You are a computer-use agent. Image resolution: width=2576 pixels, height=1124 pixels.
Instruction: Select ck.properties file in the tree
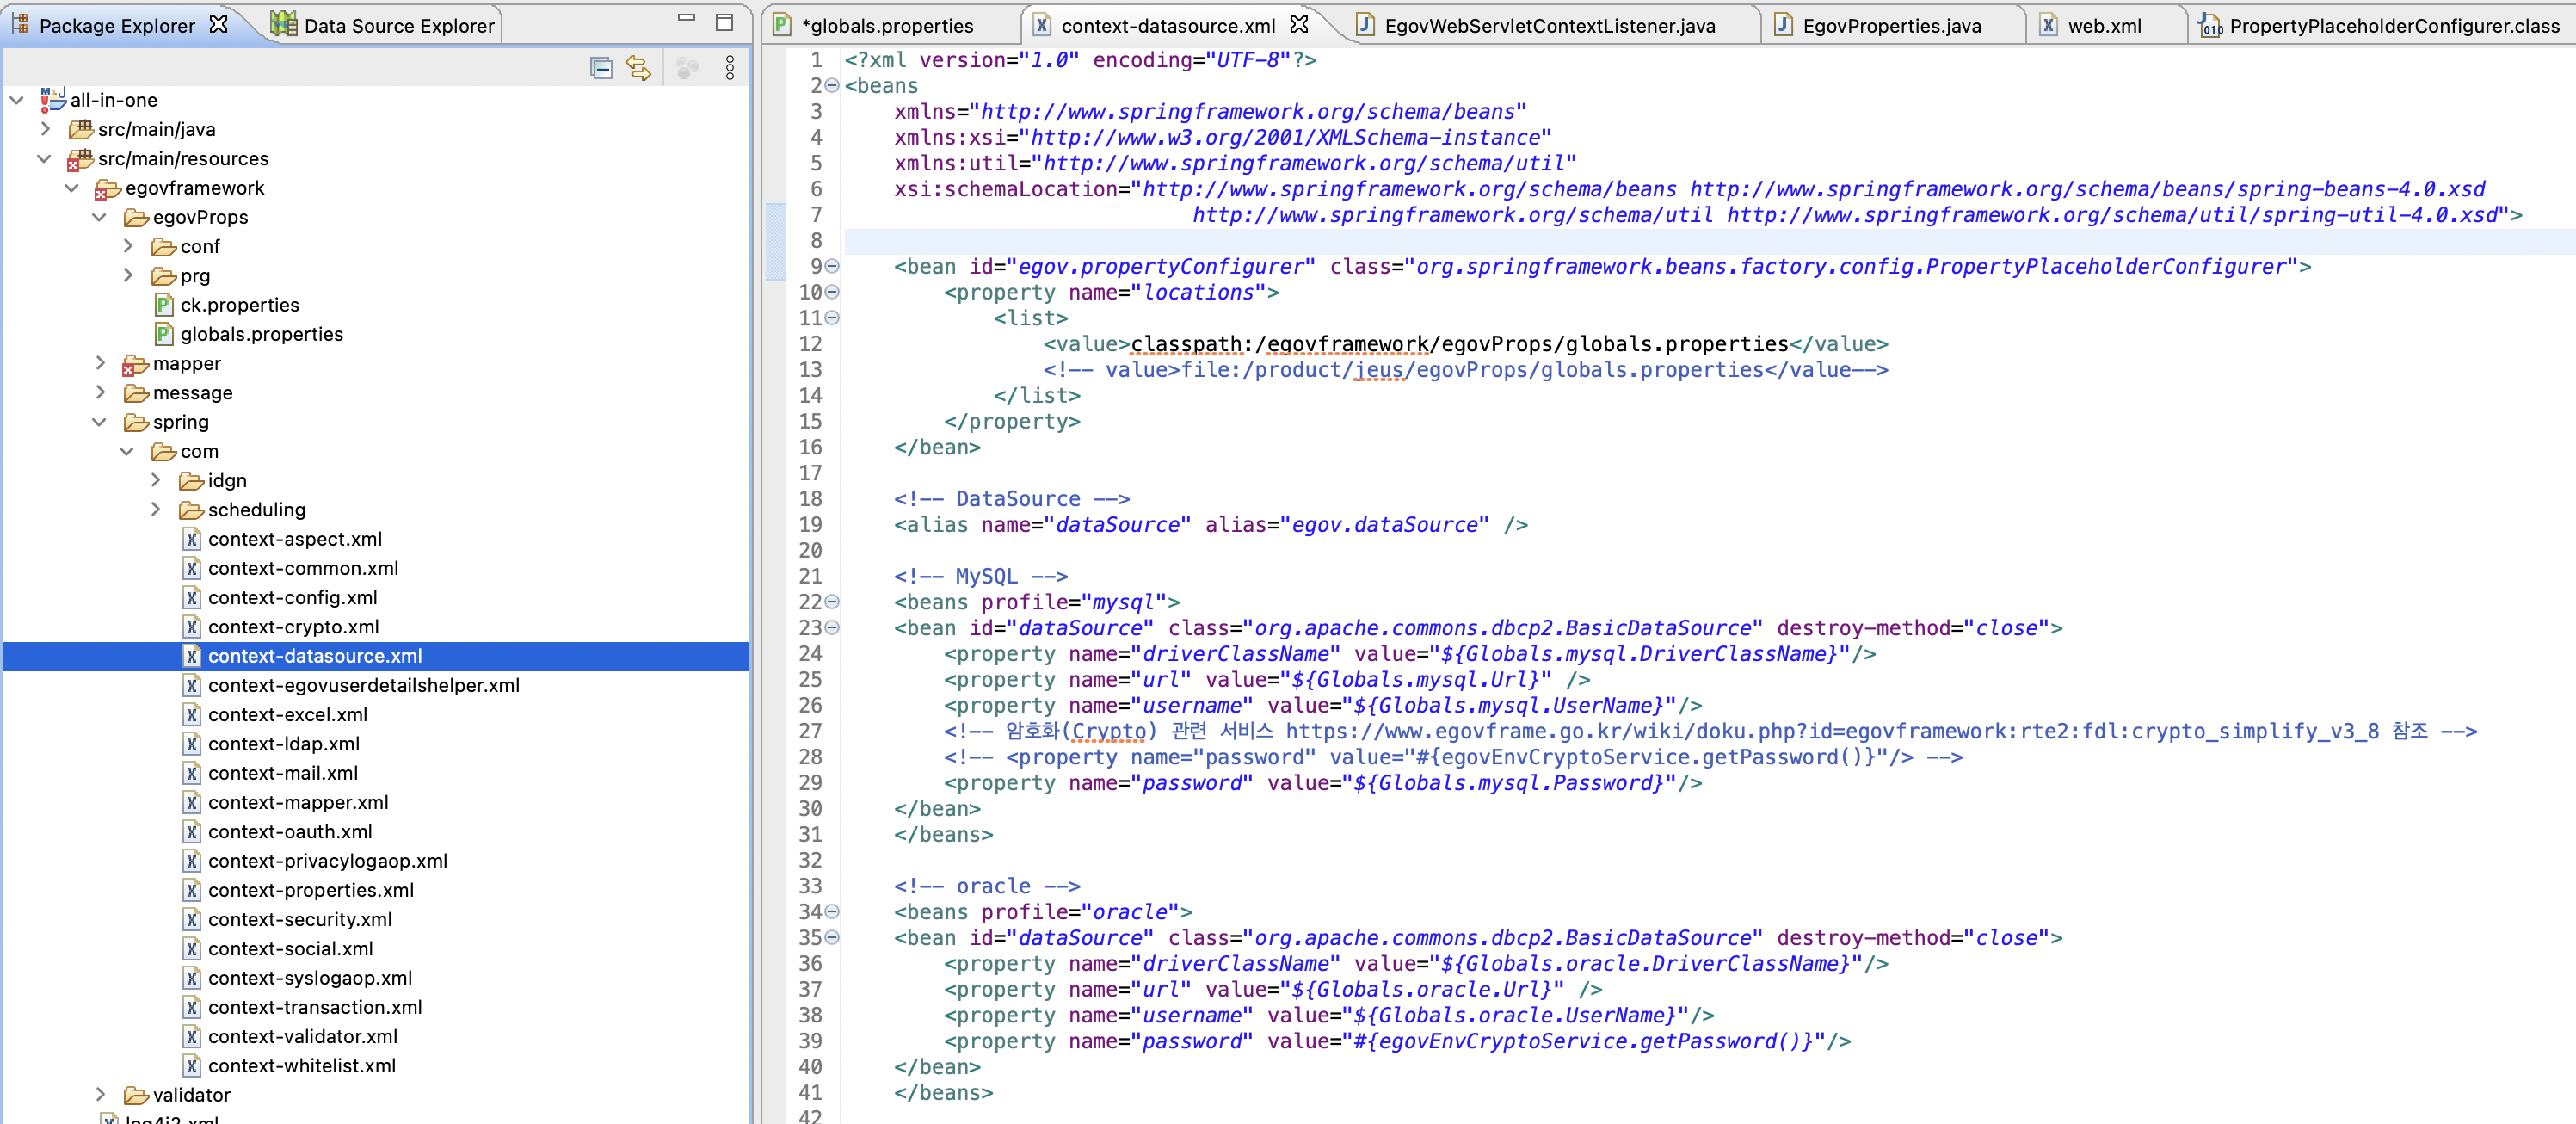[239, 305]
